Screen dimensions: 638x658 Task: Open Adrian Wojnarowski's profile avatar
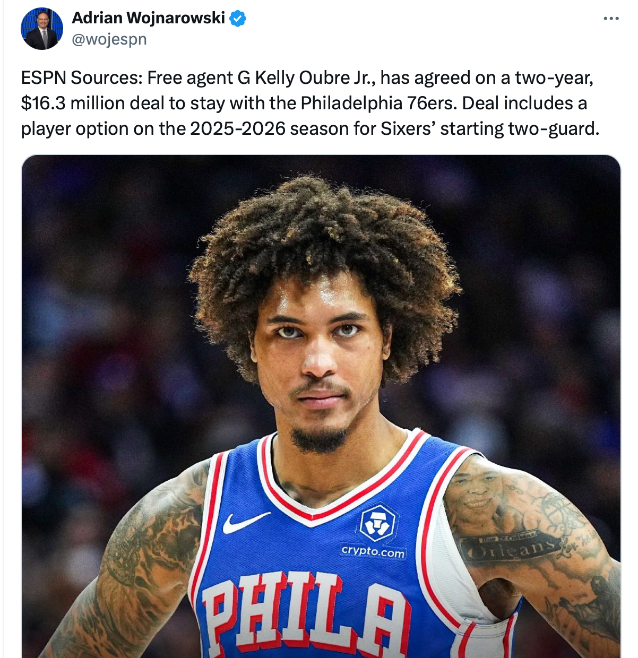click(42, 29)
